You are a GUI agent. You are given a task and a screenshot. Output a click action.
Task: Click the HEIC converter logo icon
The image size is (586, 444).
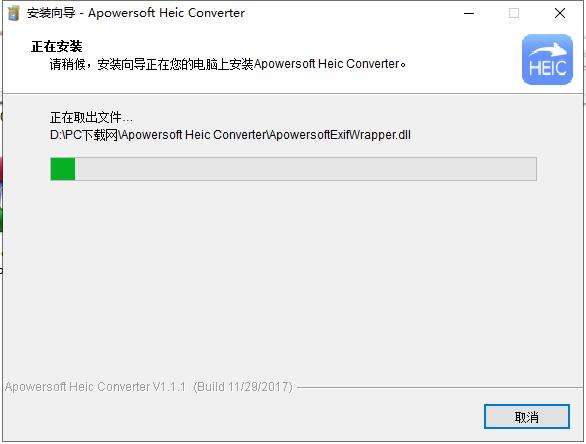coord(547,59)
